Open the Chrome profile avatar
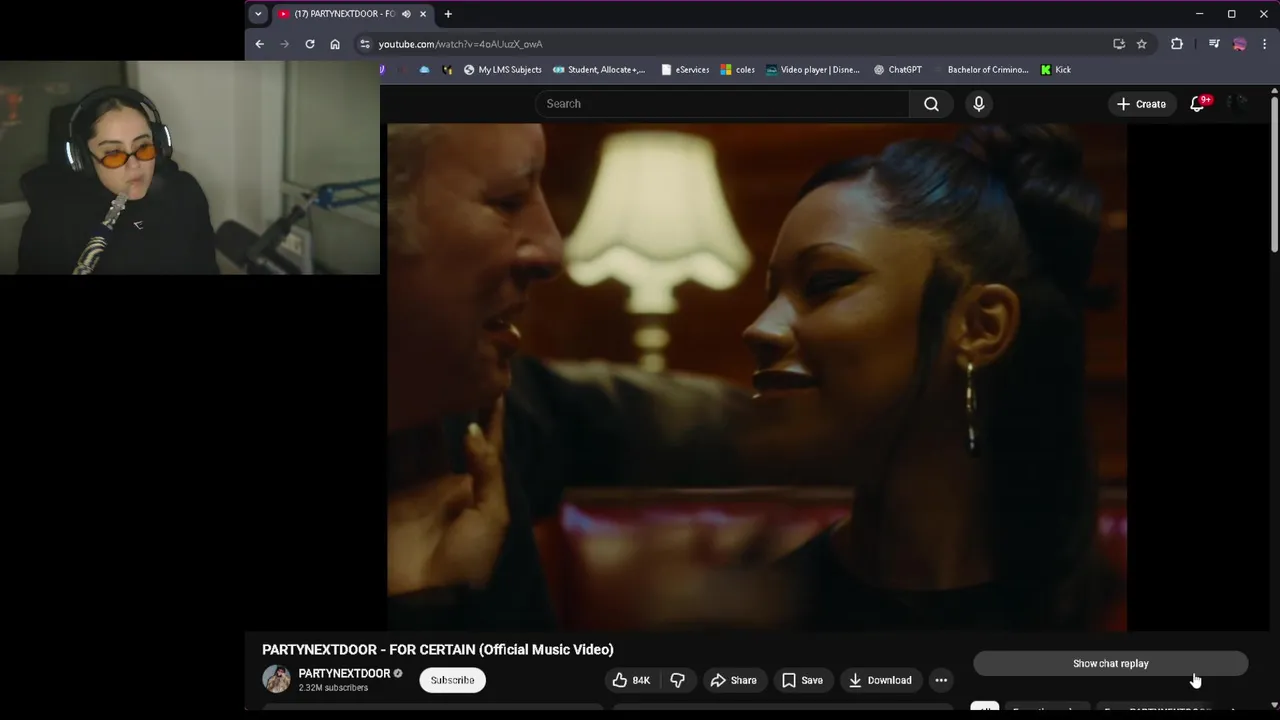This screenshot has height=720, width=1280. (x=1240, y=44)
